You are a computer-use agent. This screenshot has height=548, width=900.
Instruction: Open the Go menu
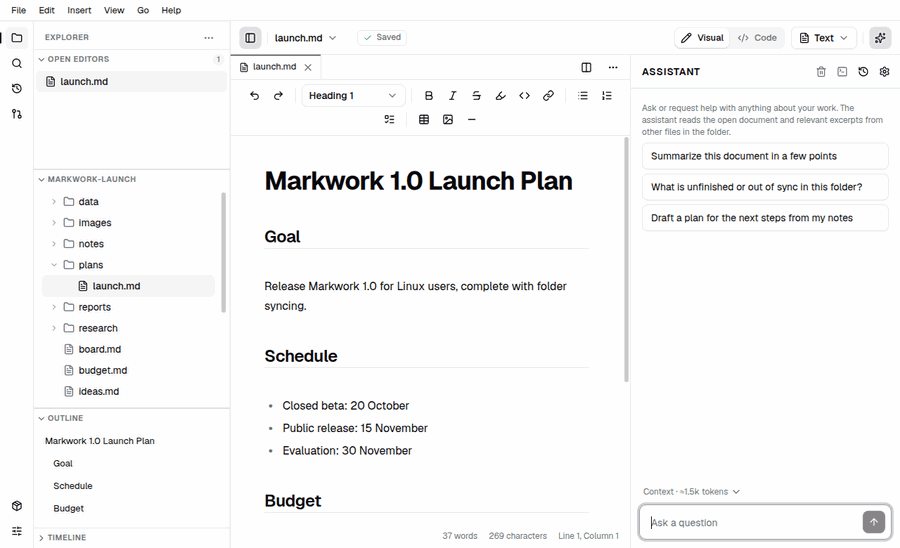pos(143,10)
